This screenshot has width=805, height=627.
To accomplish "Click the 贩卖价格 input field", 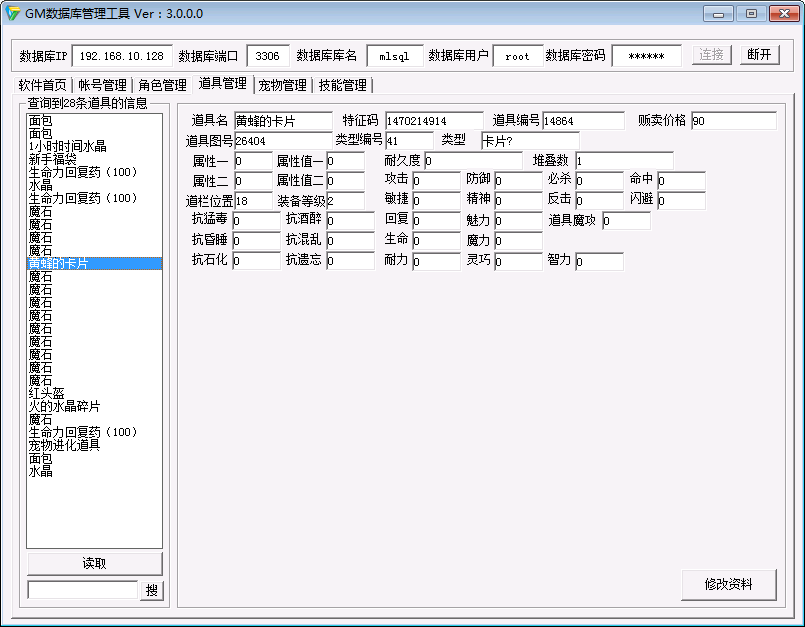I will 733,121.
